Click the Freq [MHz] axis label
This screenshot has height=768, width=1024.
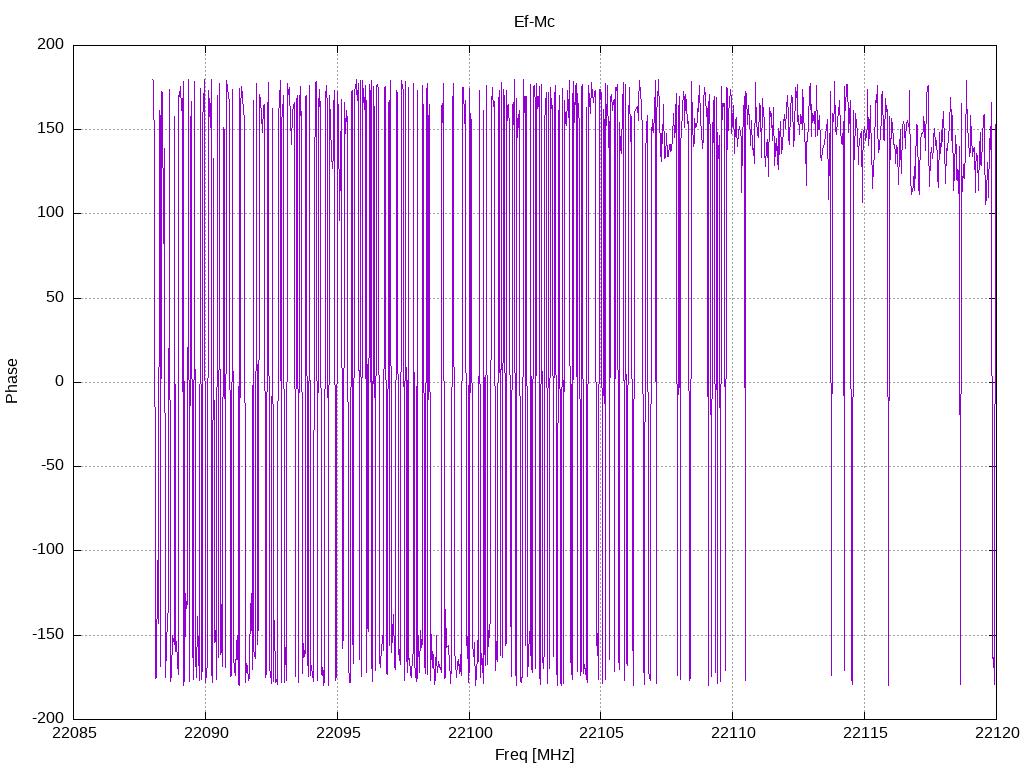(534, 754)
